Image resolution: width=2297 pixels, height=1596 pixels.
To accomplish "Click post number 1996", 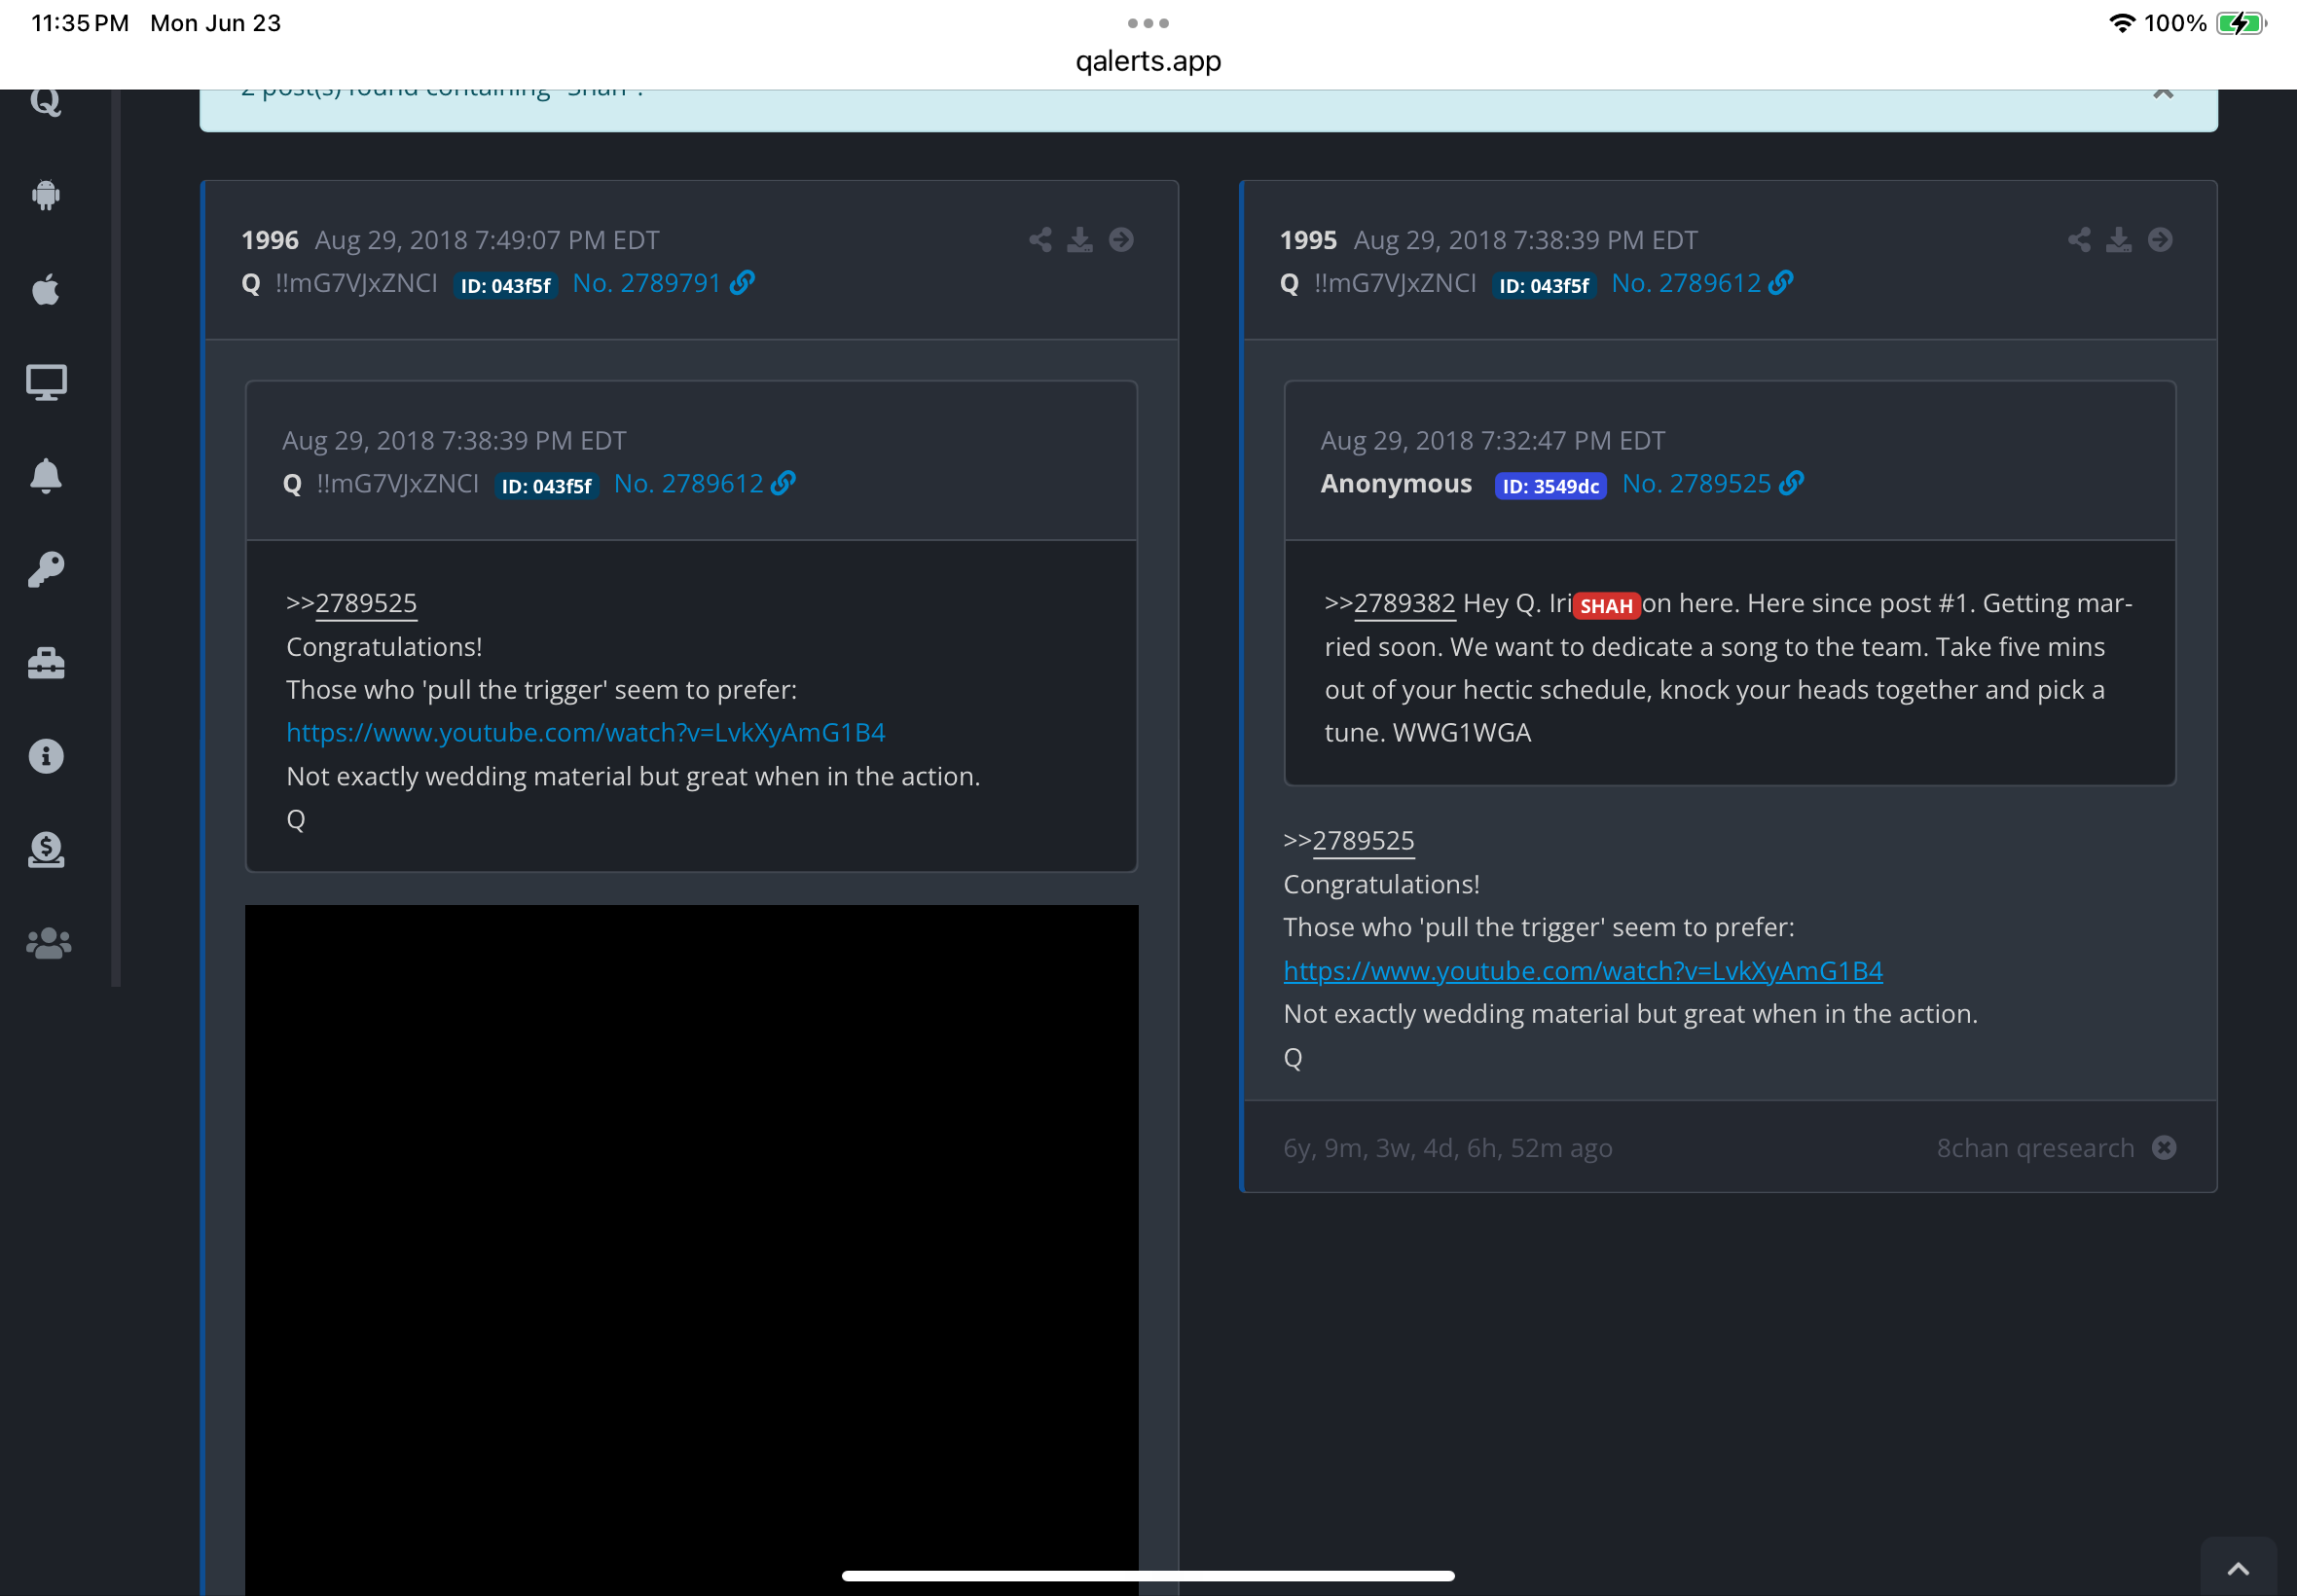I will [x=270, y=240].
